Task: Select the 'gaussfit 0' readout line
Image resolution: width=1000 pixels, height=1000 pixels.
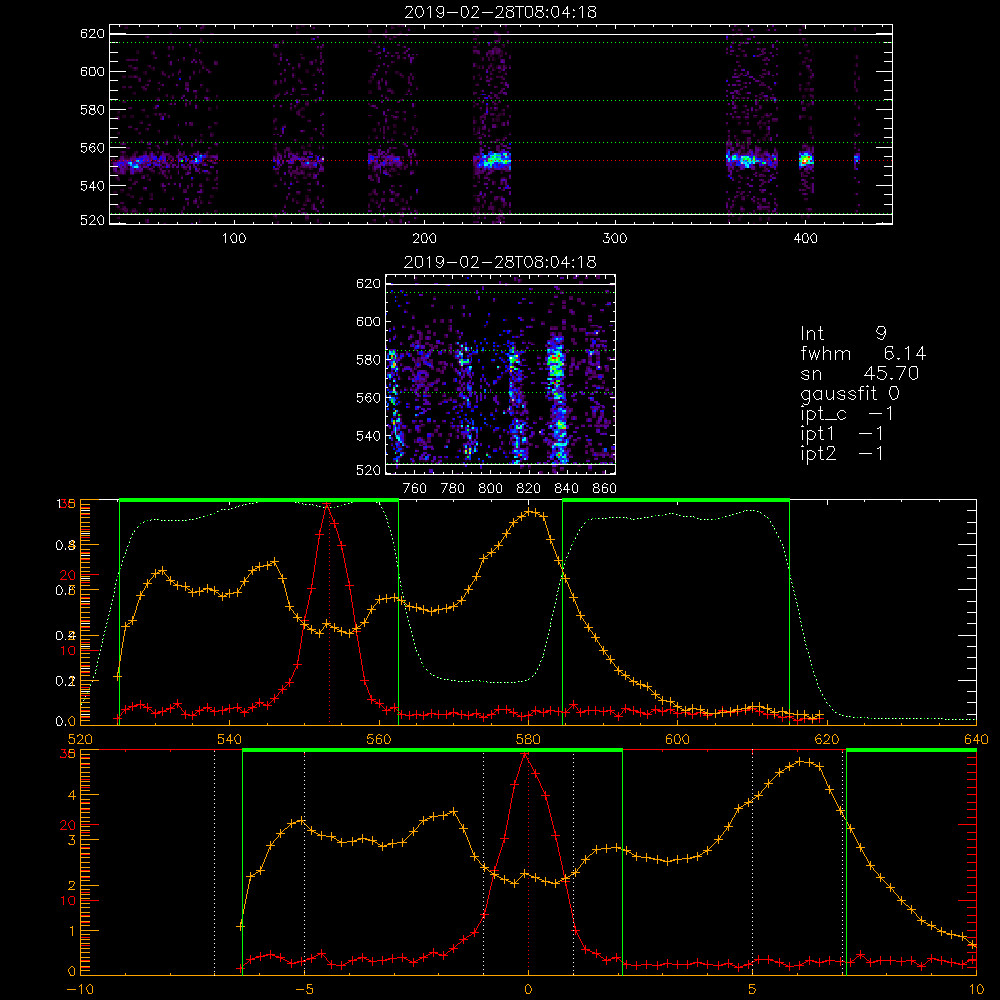Action: tap(850, 393)
